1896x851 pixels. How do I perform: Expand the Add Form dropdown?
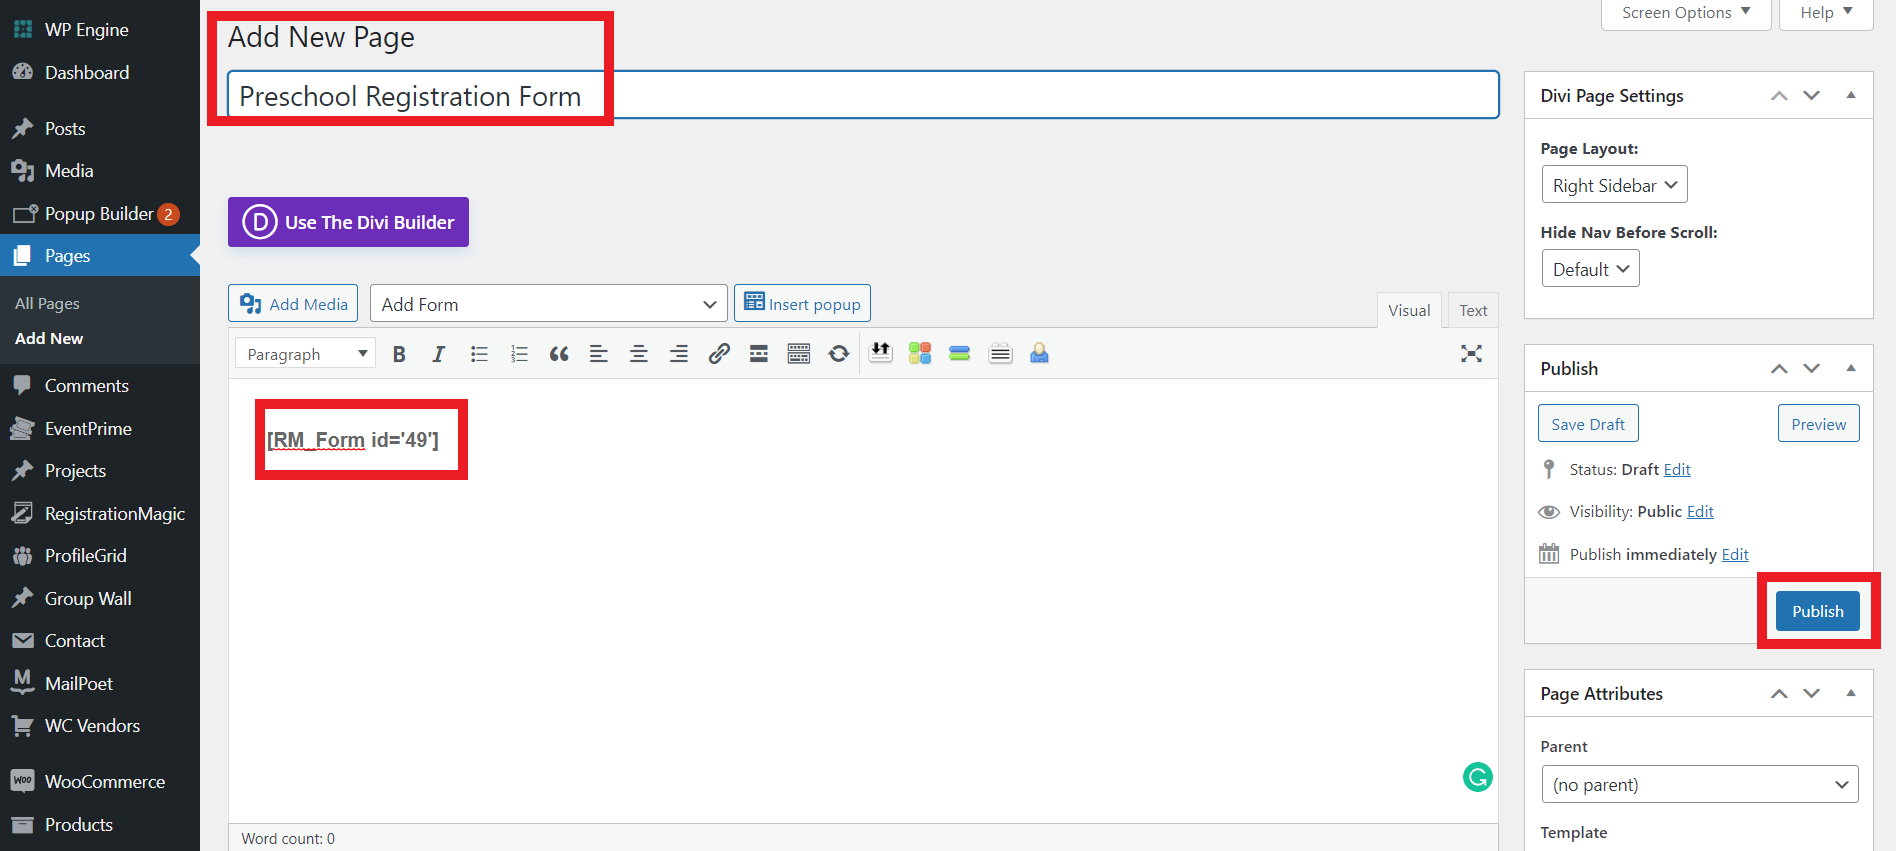point(548,304)
